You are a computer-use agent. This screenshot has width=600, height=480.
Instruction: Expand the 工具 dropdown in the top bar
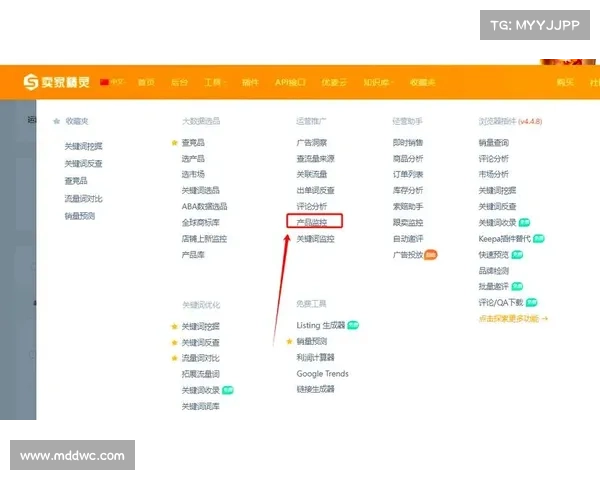coord(213,82)
